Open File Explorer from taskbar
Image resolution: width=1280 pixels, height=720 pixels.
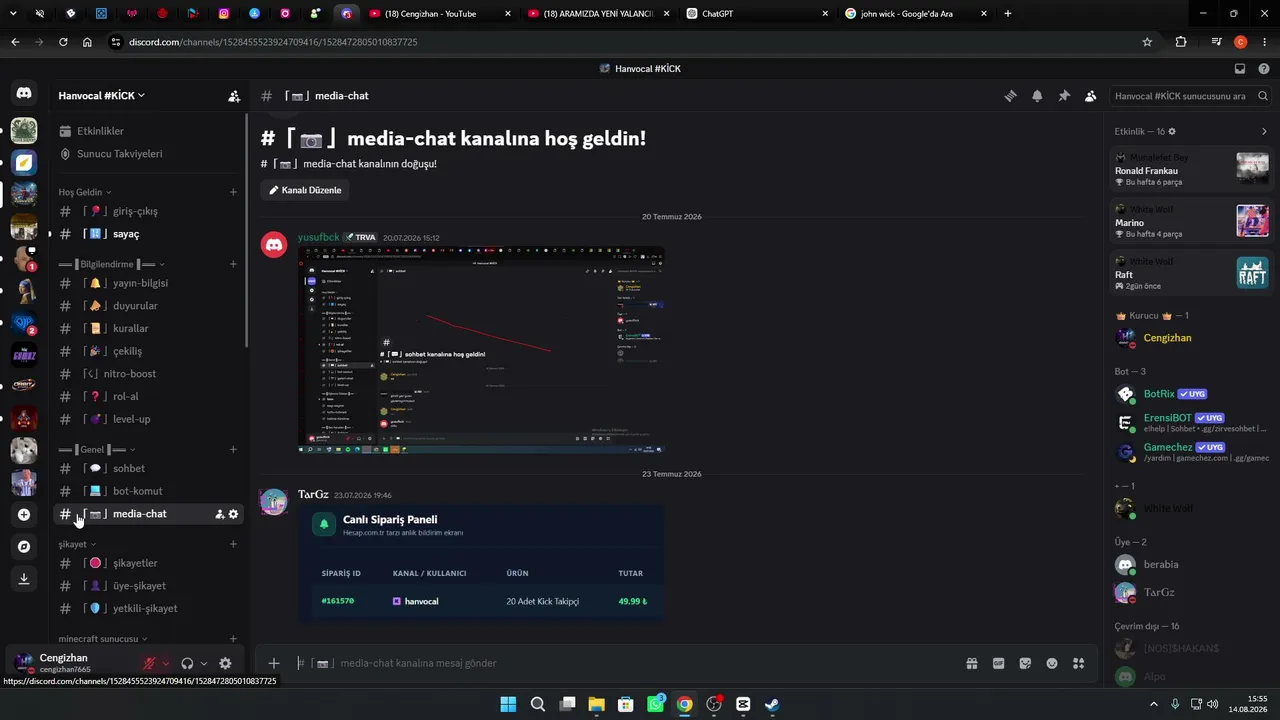click(596, 704)
